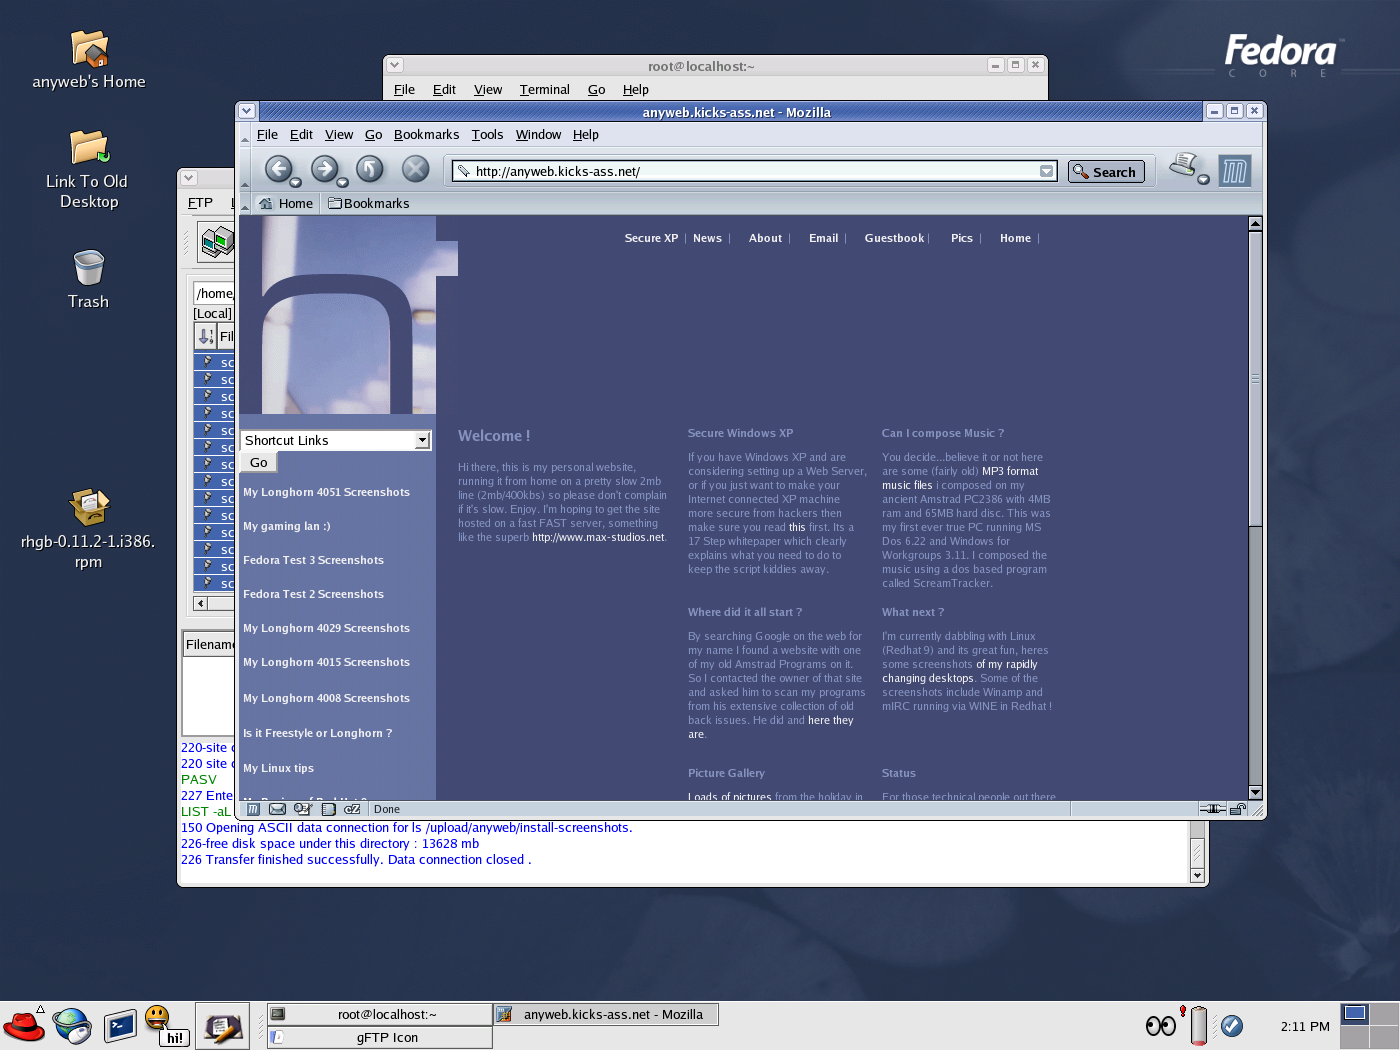Viewport: 1400px width, 1050px height.
Task: Click the blue checkmark tray icon
Action: pos(1232,1025)
